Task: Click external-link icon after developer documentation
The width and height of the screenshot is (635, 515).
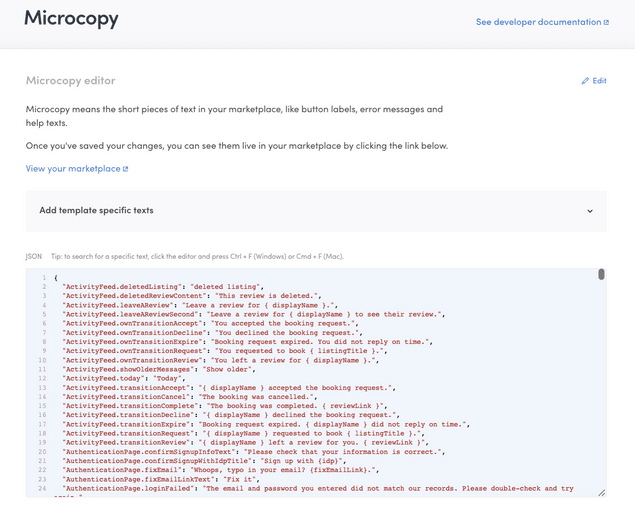Action: (x=606, y=22)
